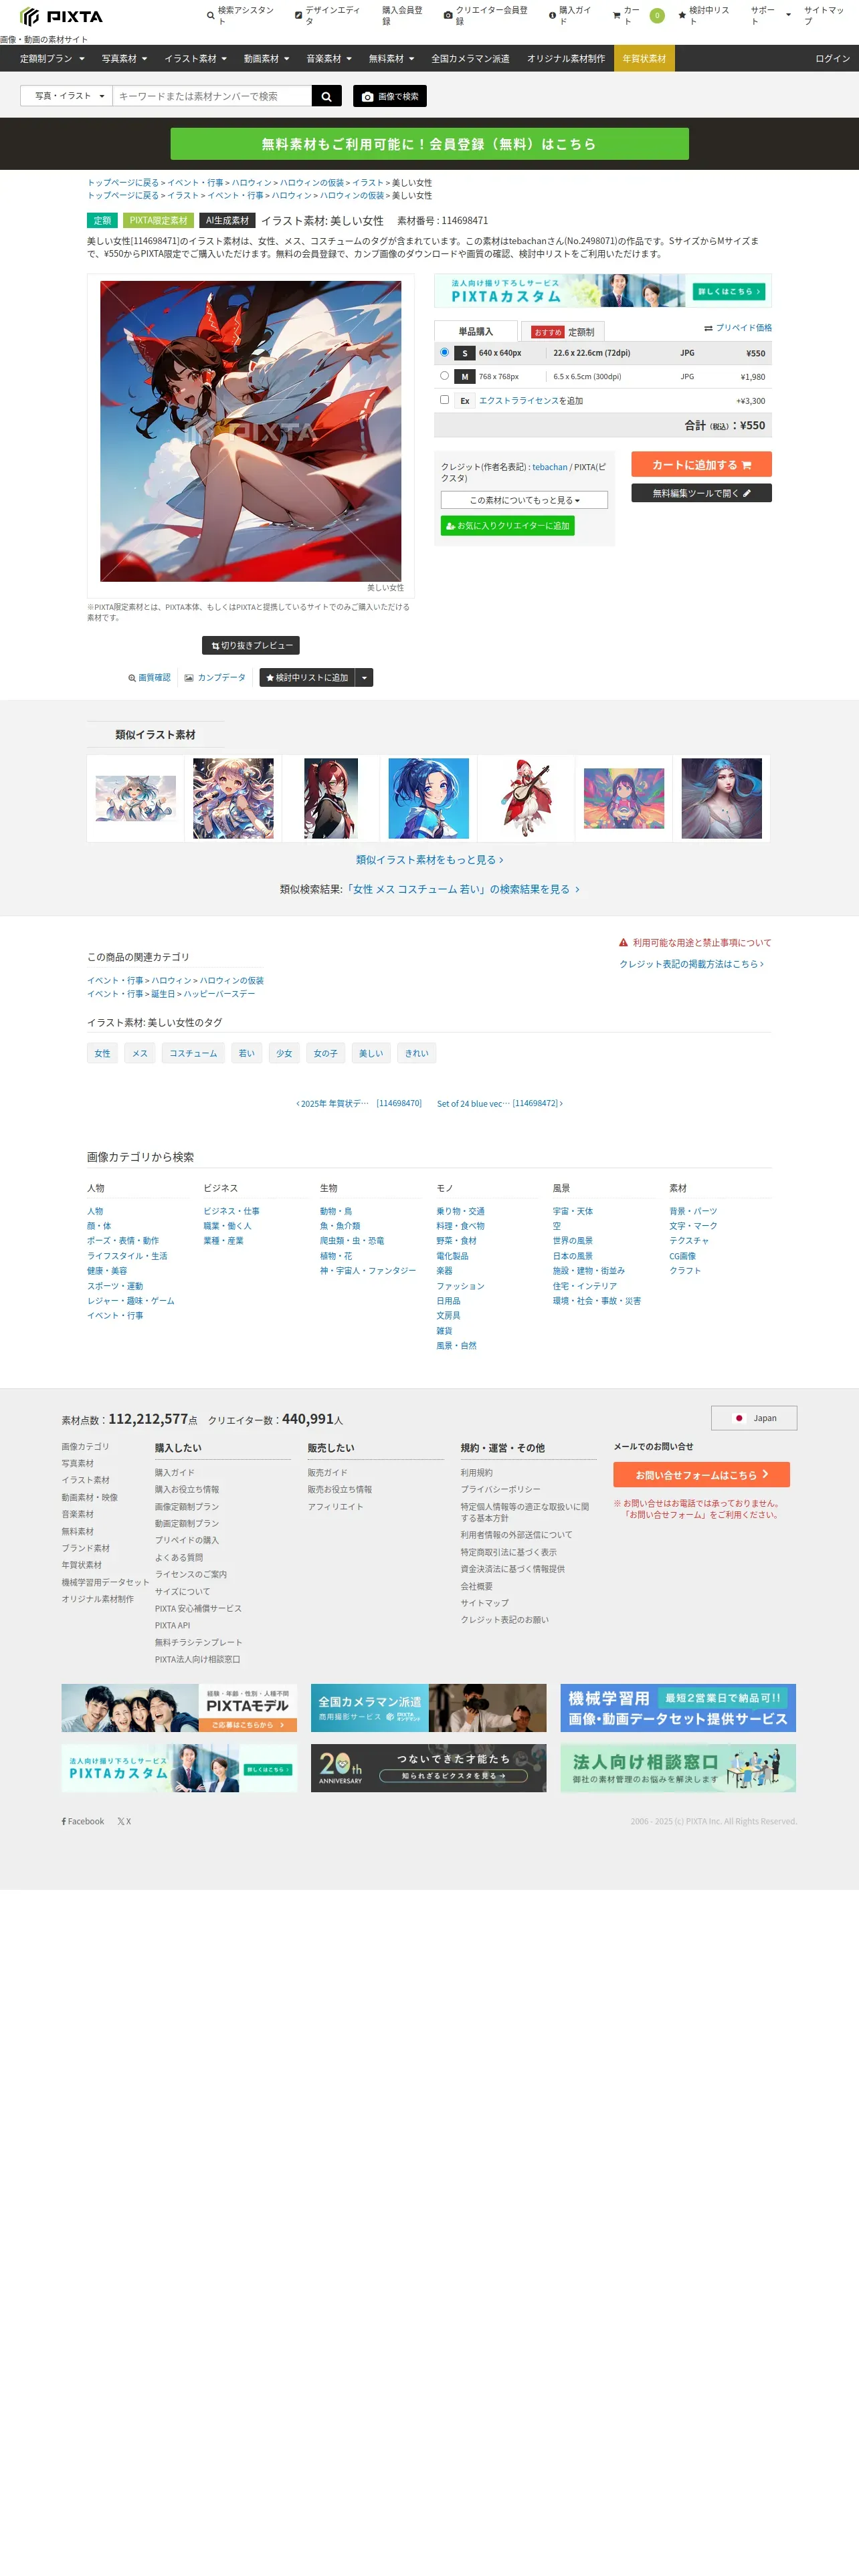This screenshot has width=859, height=2576.
Task: Open 購入会員登録 in the header
Action: pyautogui.click(x=402, y=15)
